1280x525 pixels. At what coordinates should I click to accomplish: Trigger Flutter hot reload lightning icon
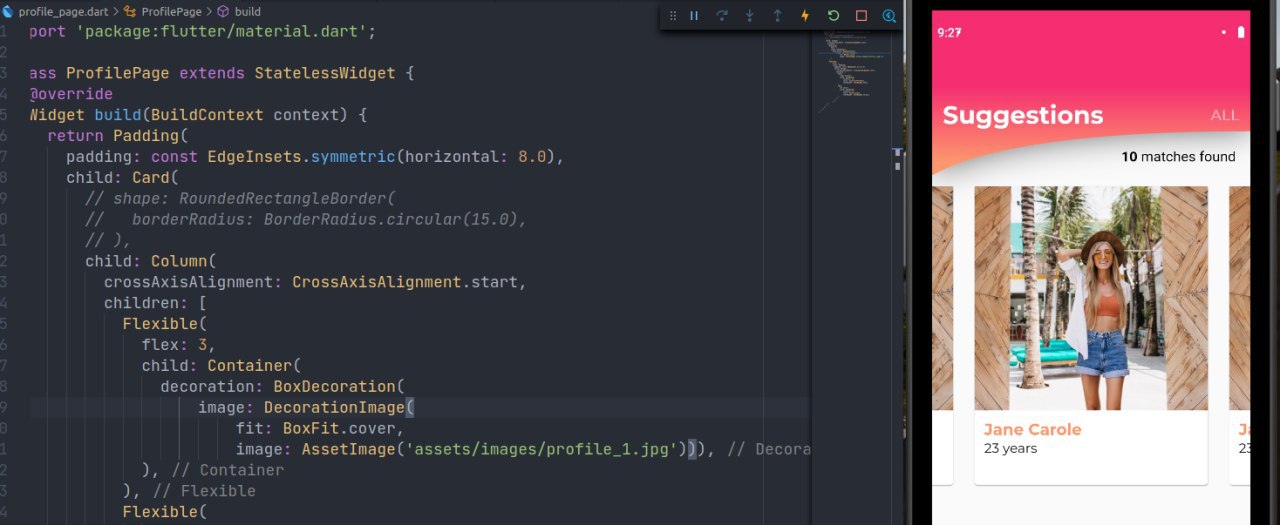click(x=806, y=16)
